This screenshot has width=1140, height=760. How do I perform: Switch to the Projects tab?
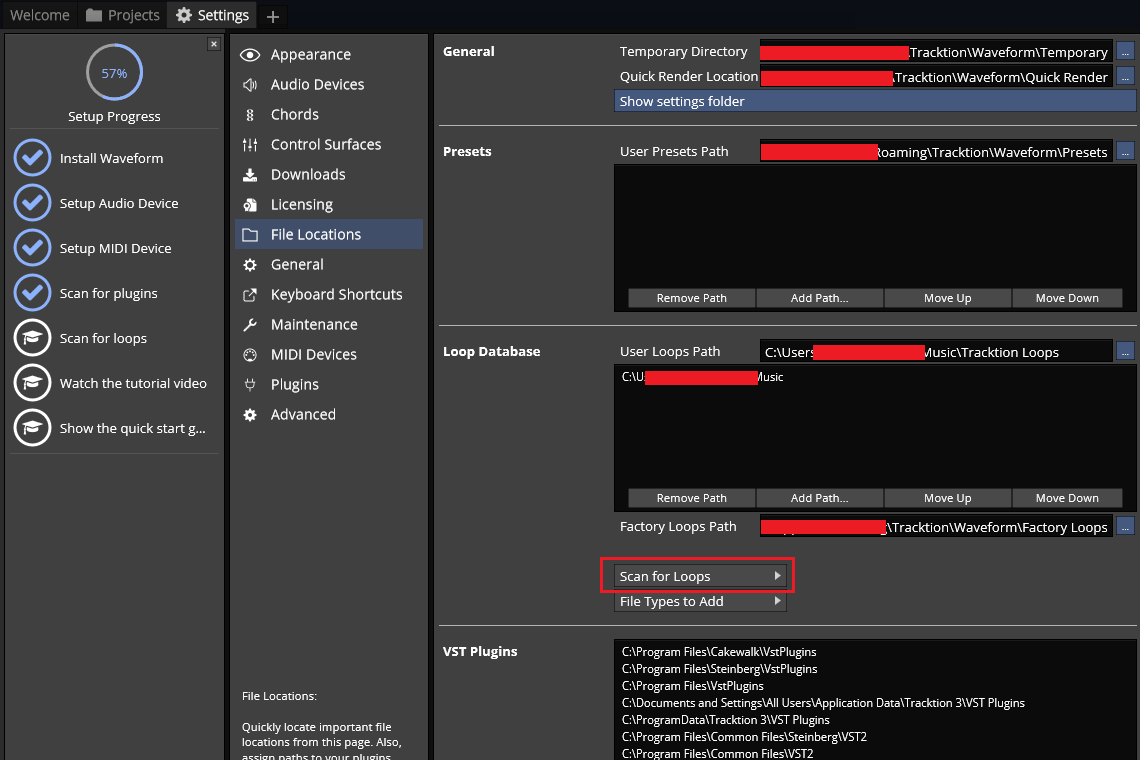122,15
